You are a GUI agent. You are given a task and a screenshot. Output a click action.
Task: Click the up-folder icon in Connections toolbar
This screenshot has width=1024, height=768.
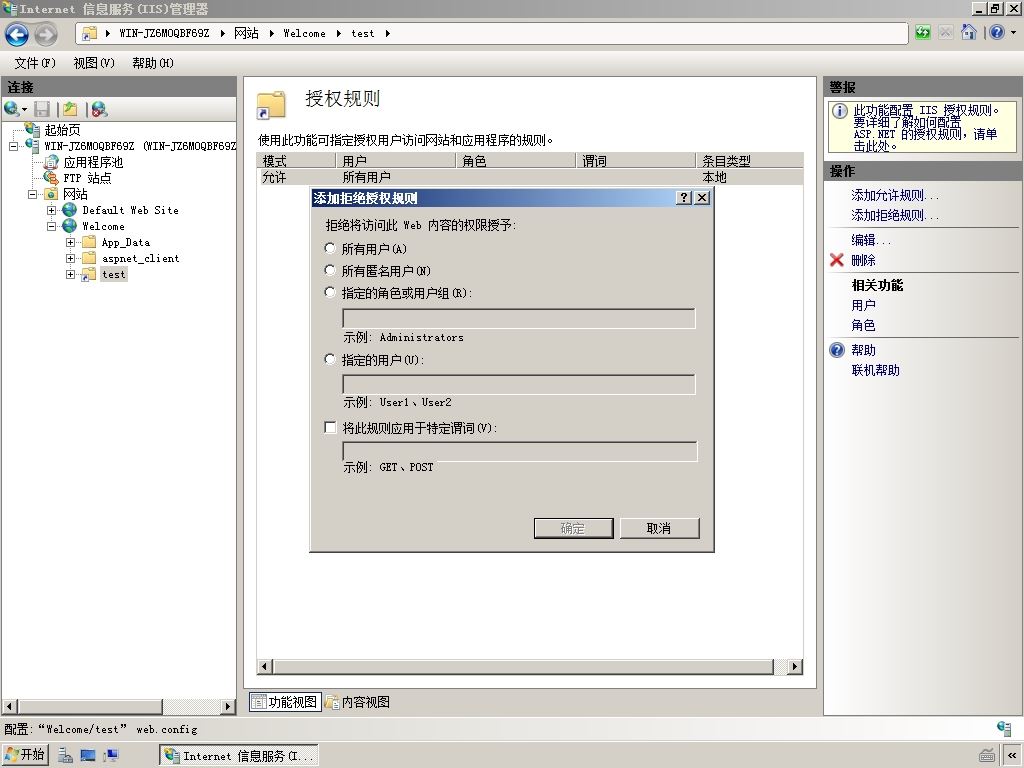coord(71,109)
